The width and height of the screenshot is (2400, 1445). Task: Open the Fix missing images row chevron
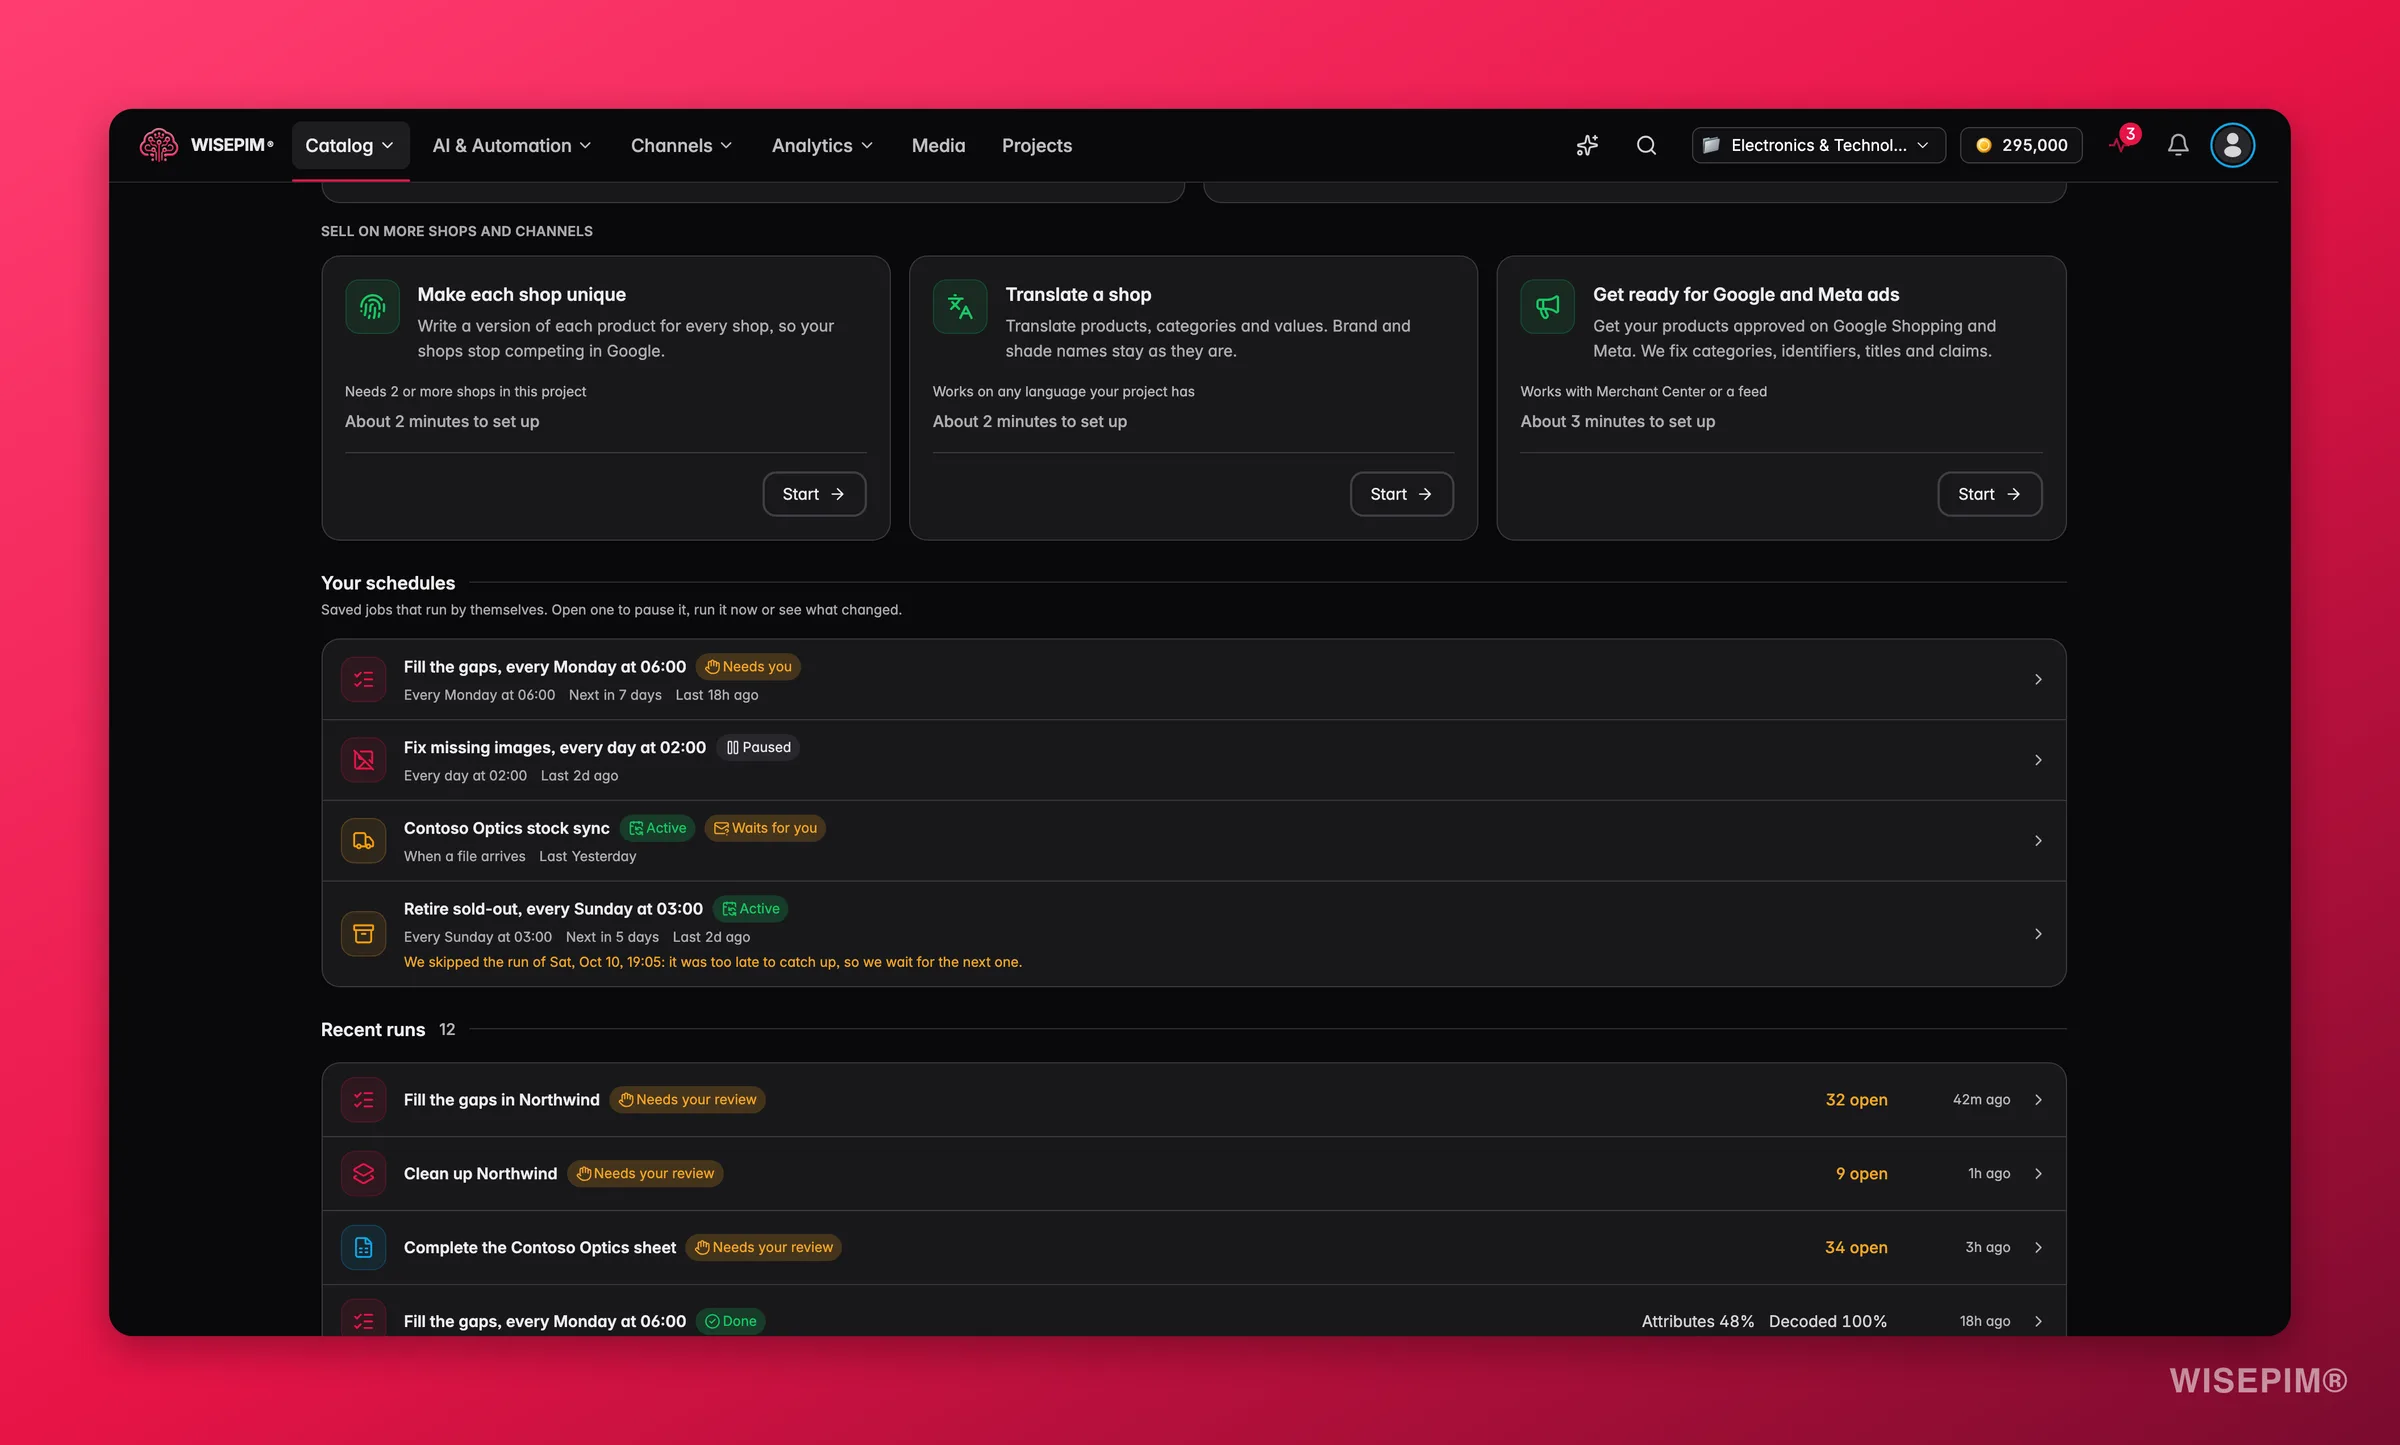tap(2038, 760)
